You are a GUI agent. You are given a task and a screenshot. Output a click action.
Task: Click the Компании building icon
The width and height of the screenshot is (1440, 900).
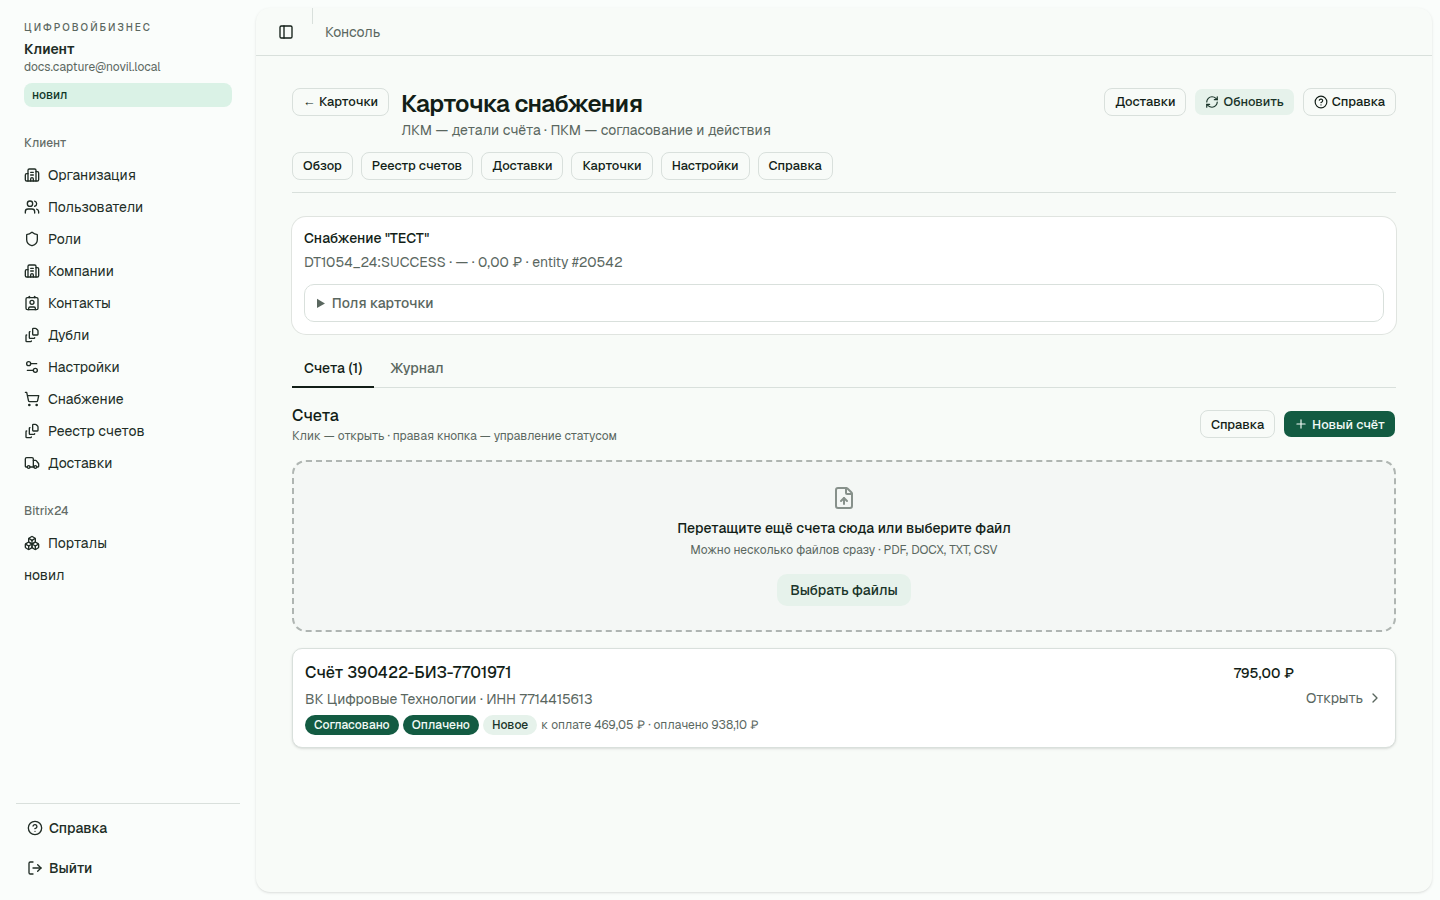tap(32, 271)
